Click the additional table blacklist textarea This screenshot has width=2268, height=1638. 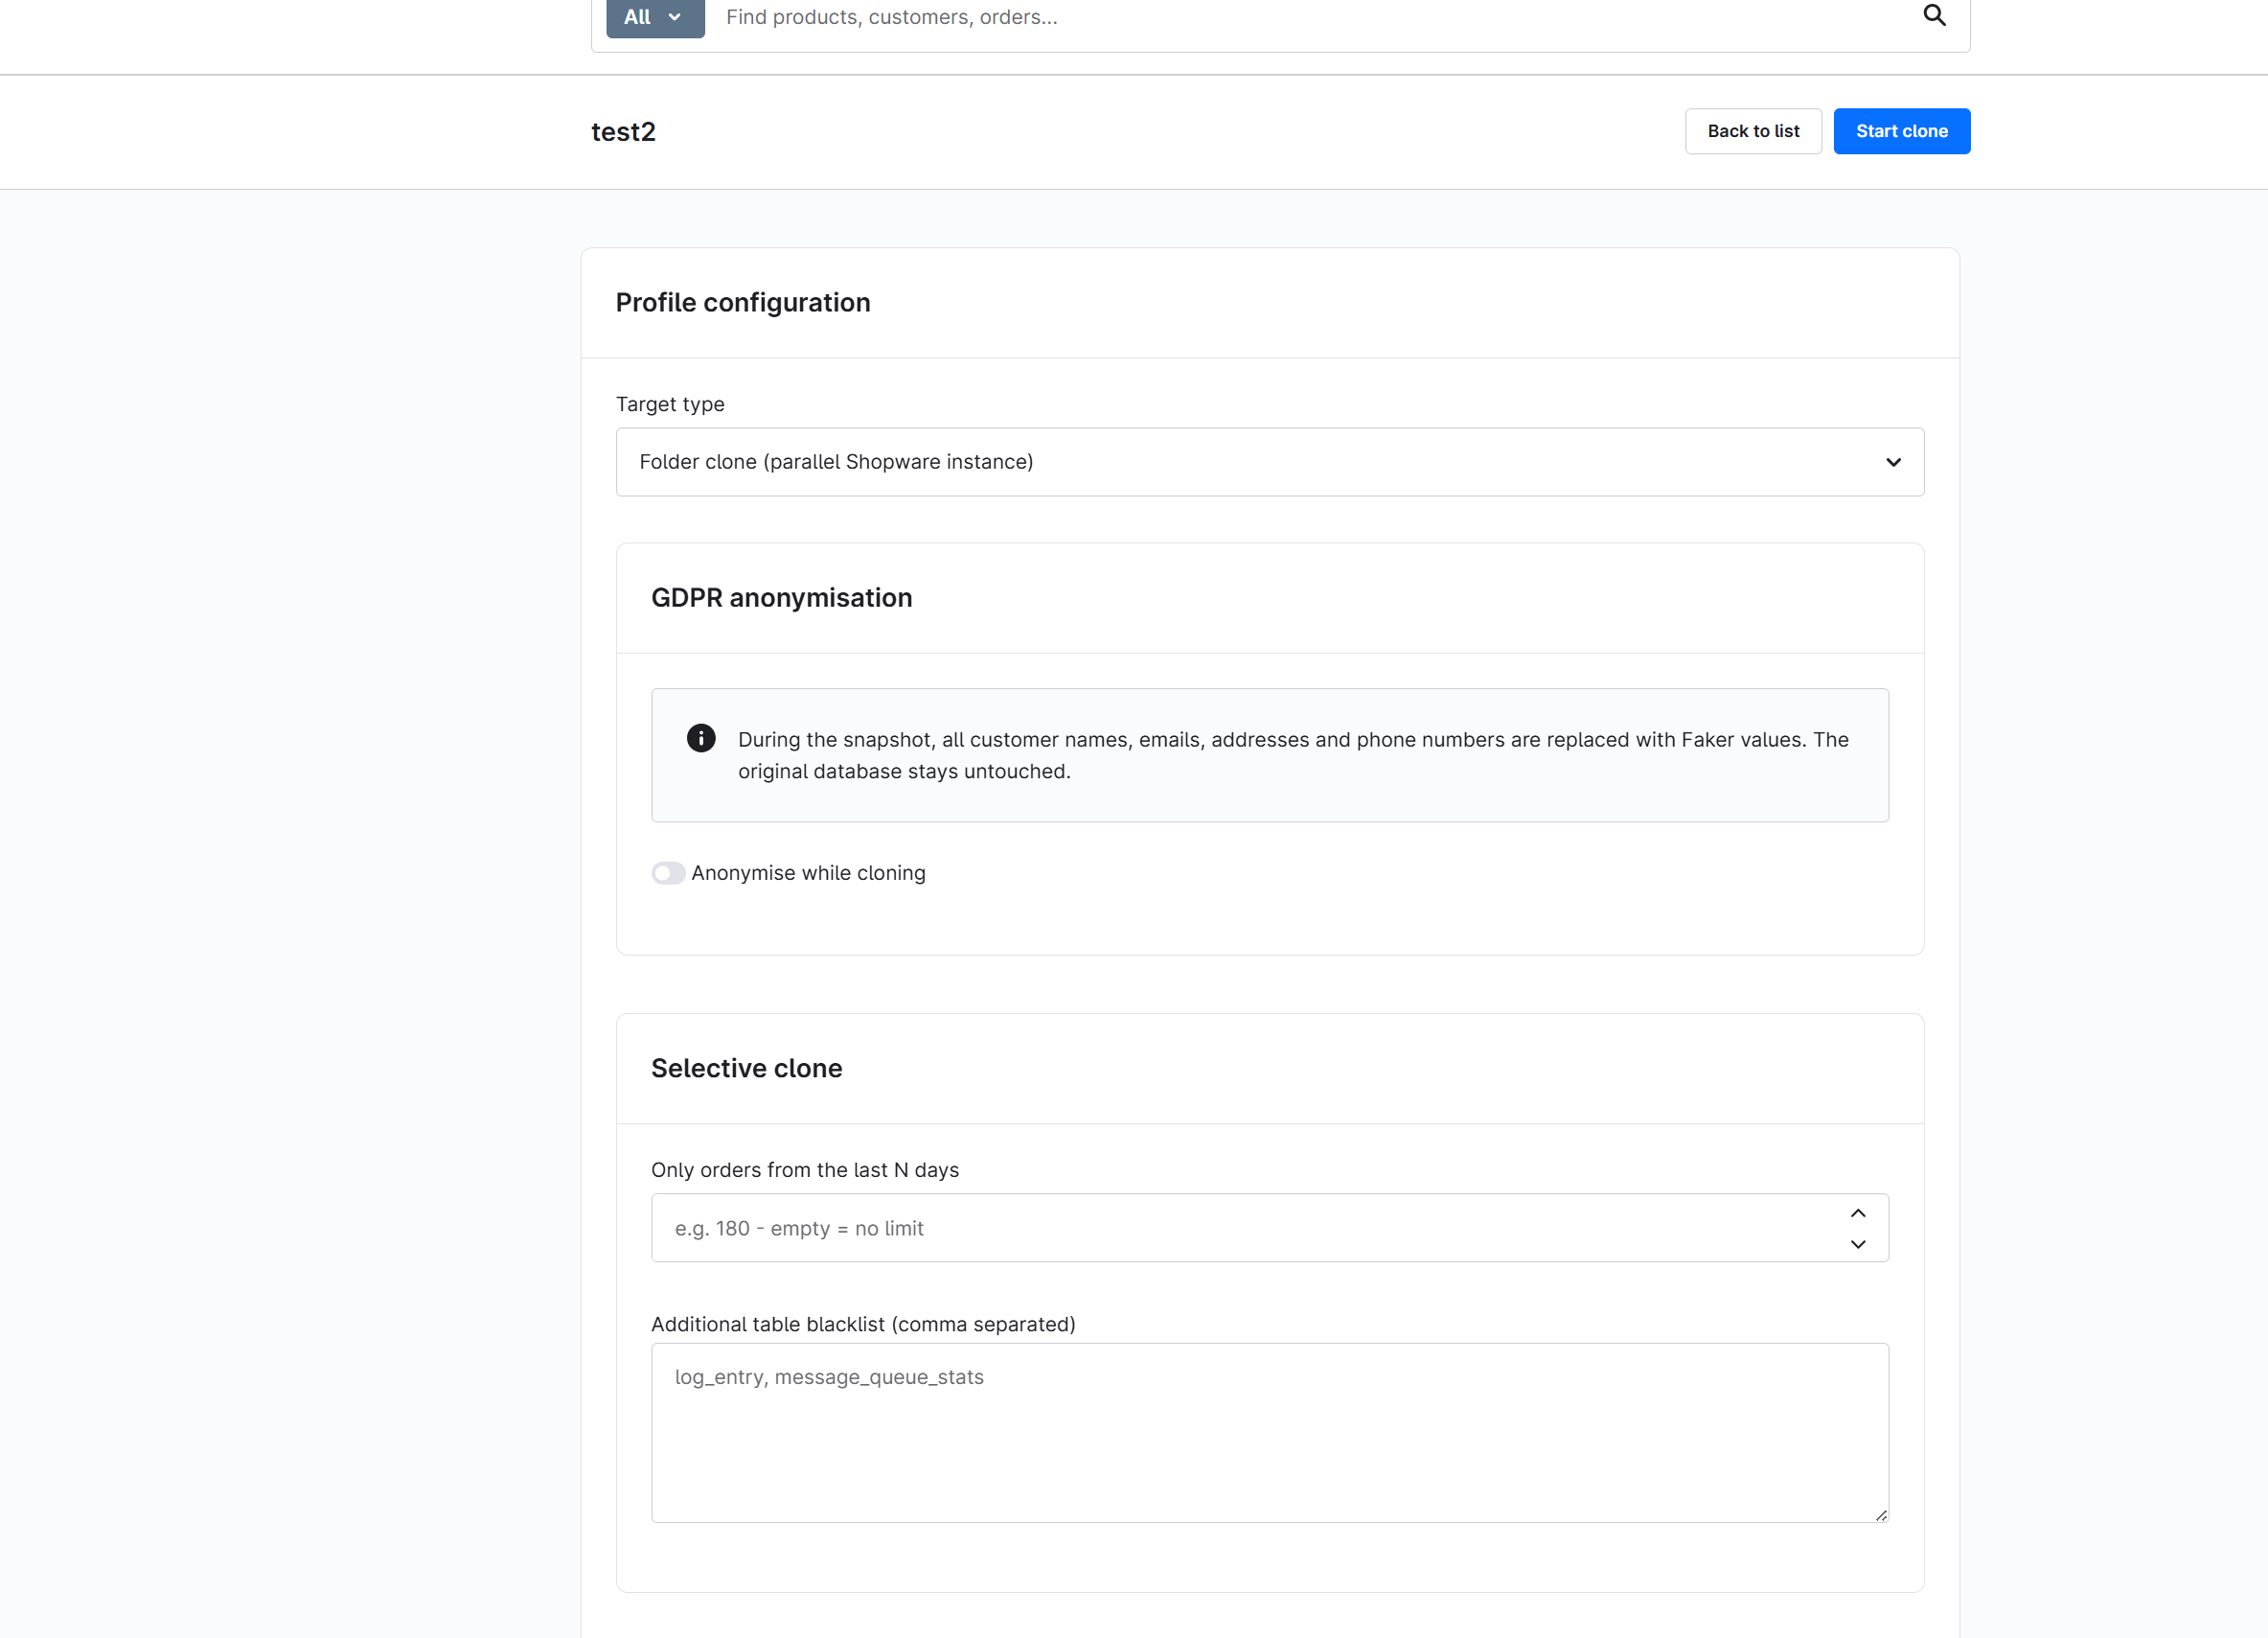click(x=1270, y=1432)
